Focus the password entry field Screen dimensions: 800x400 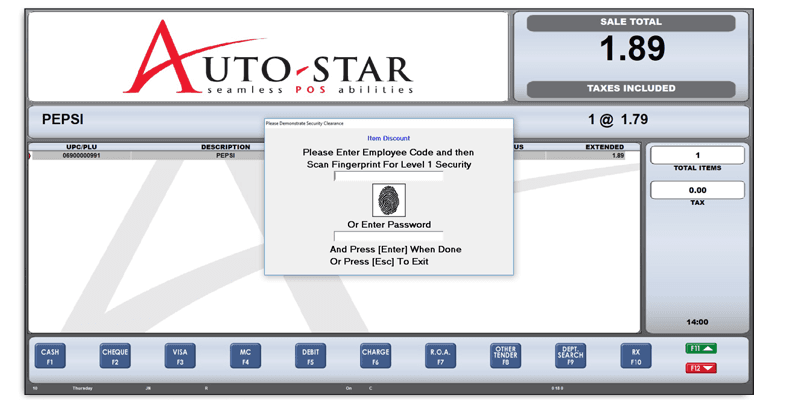pos(388,236)
